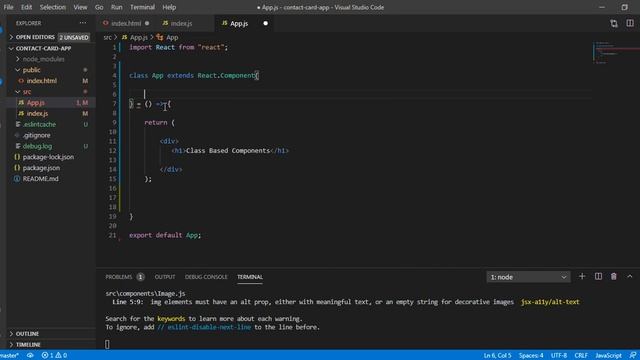Screen dimensions: 640x360
Task: Split the editor to the right
Action: (x=630, y=23)
